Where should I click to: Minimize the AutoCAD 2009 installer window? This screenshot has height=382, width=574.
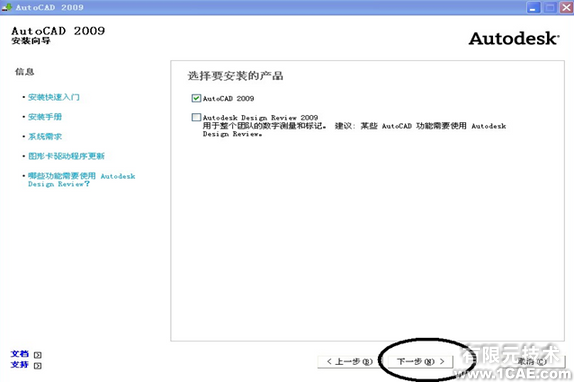coord(533,7)
